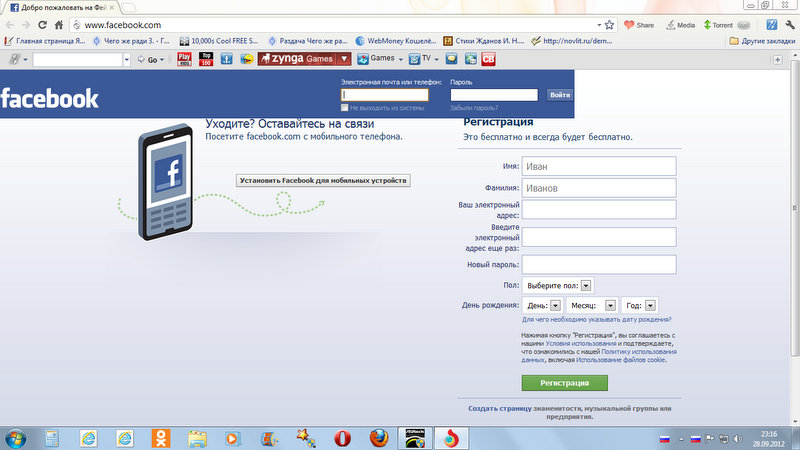Open Action Center flag in system tray
This screenshot has height=450, width=800.
pos(710,439)
